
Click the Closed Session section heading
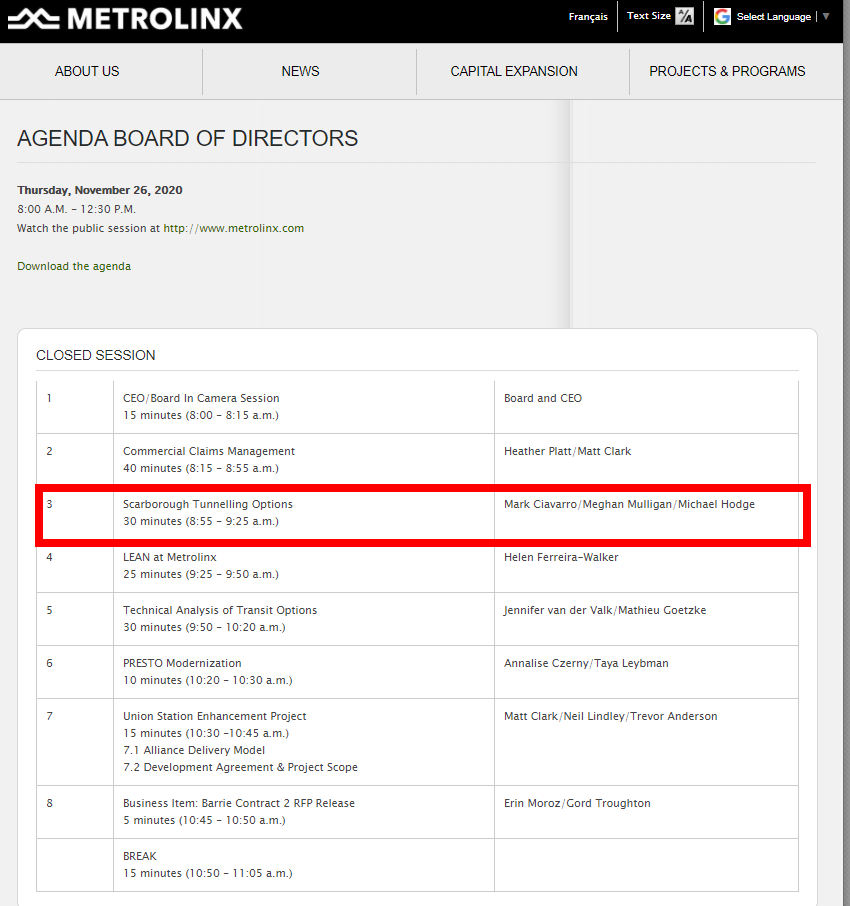click(x=96, y=355)
